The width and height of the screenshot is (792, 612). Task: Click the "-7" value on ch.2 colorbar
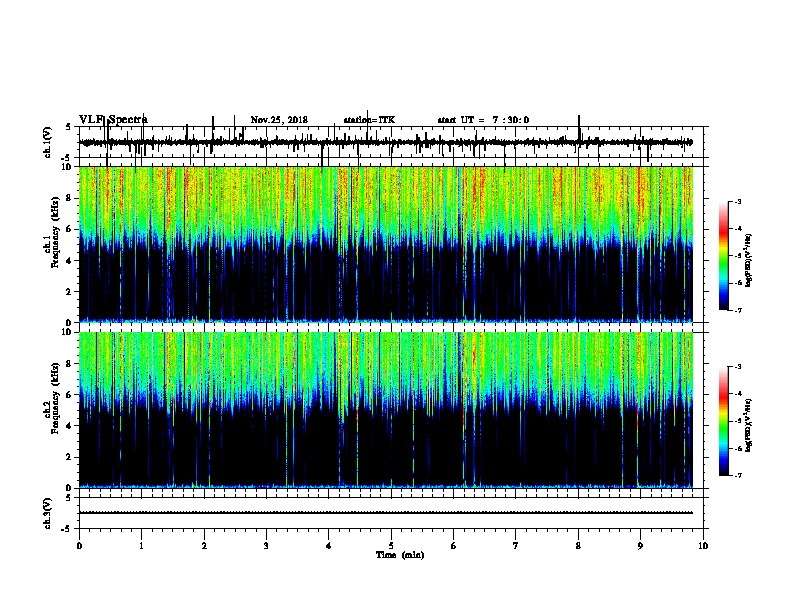(738, 476)
